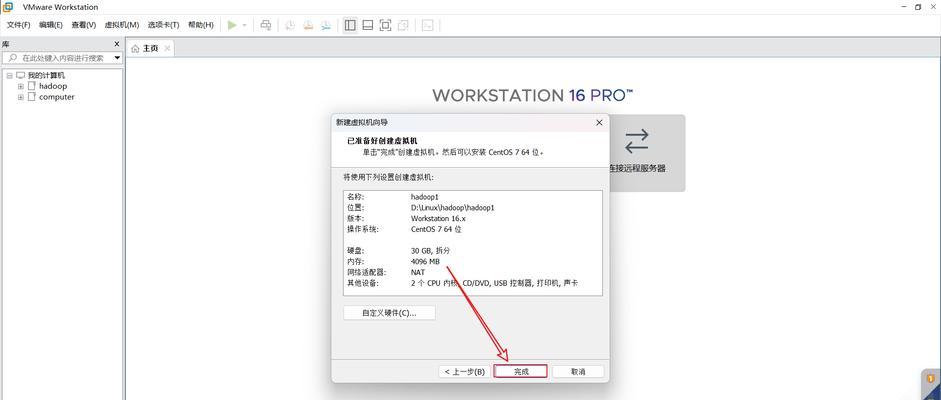
Task: Open the 查看(V) menu
Action: (83, 25)
